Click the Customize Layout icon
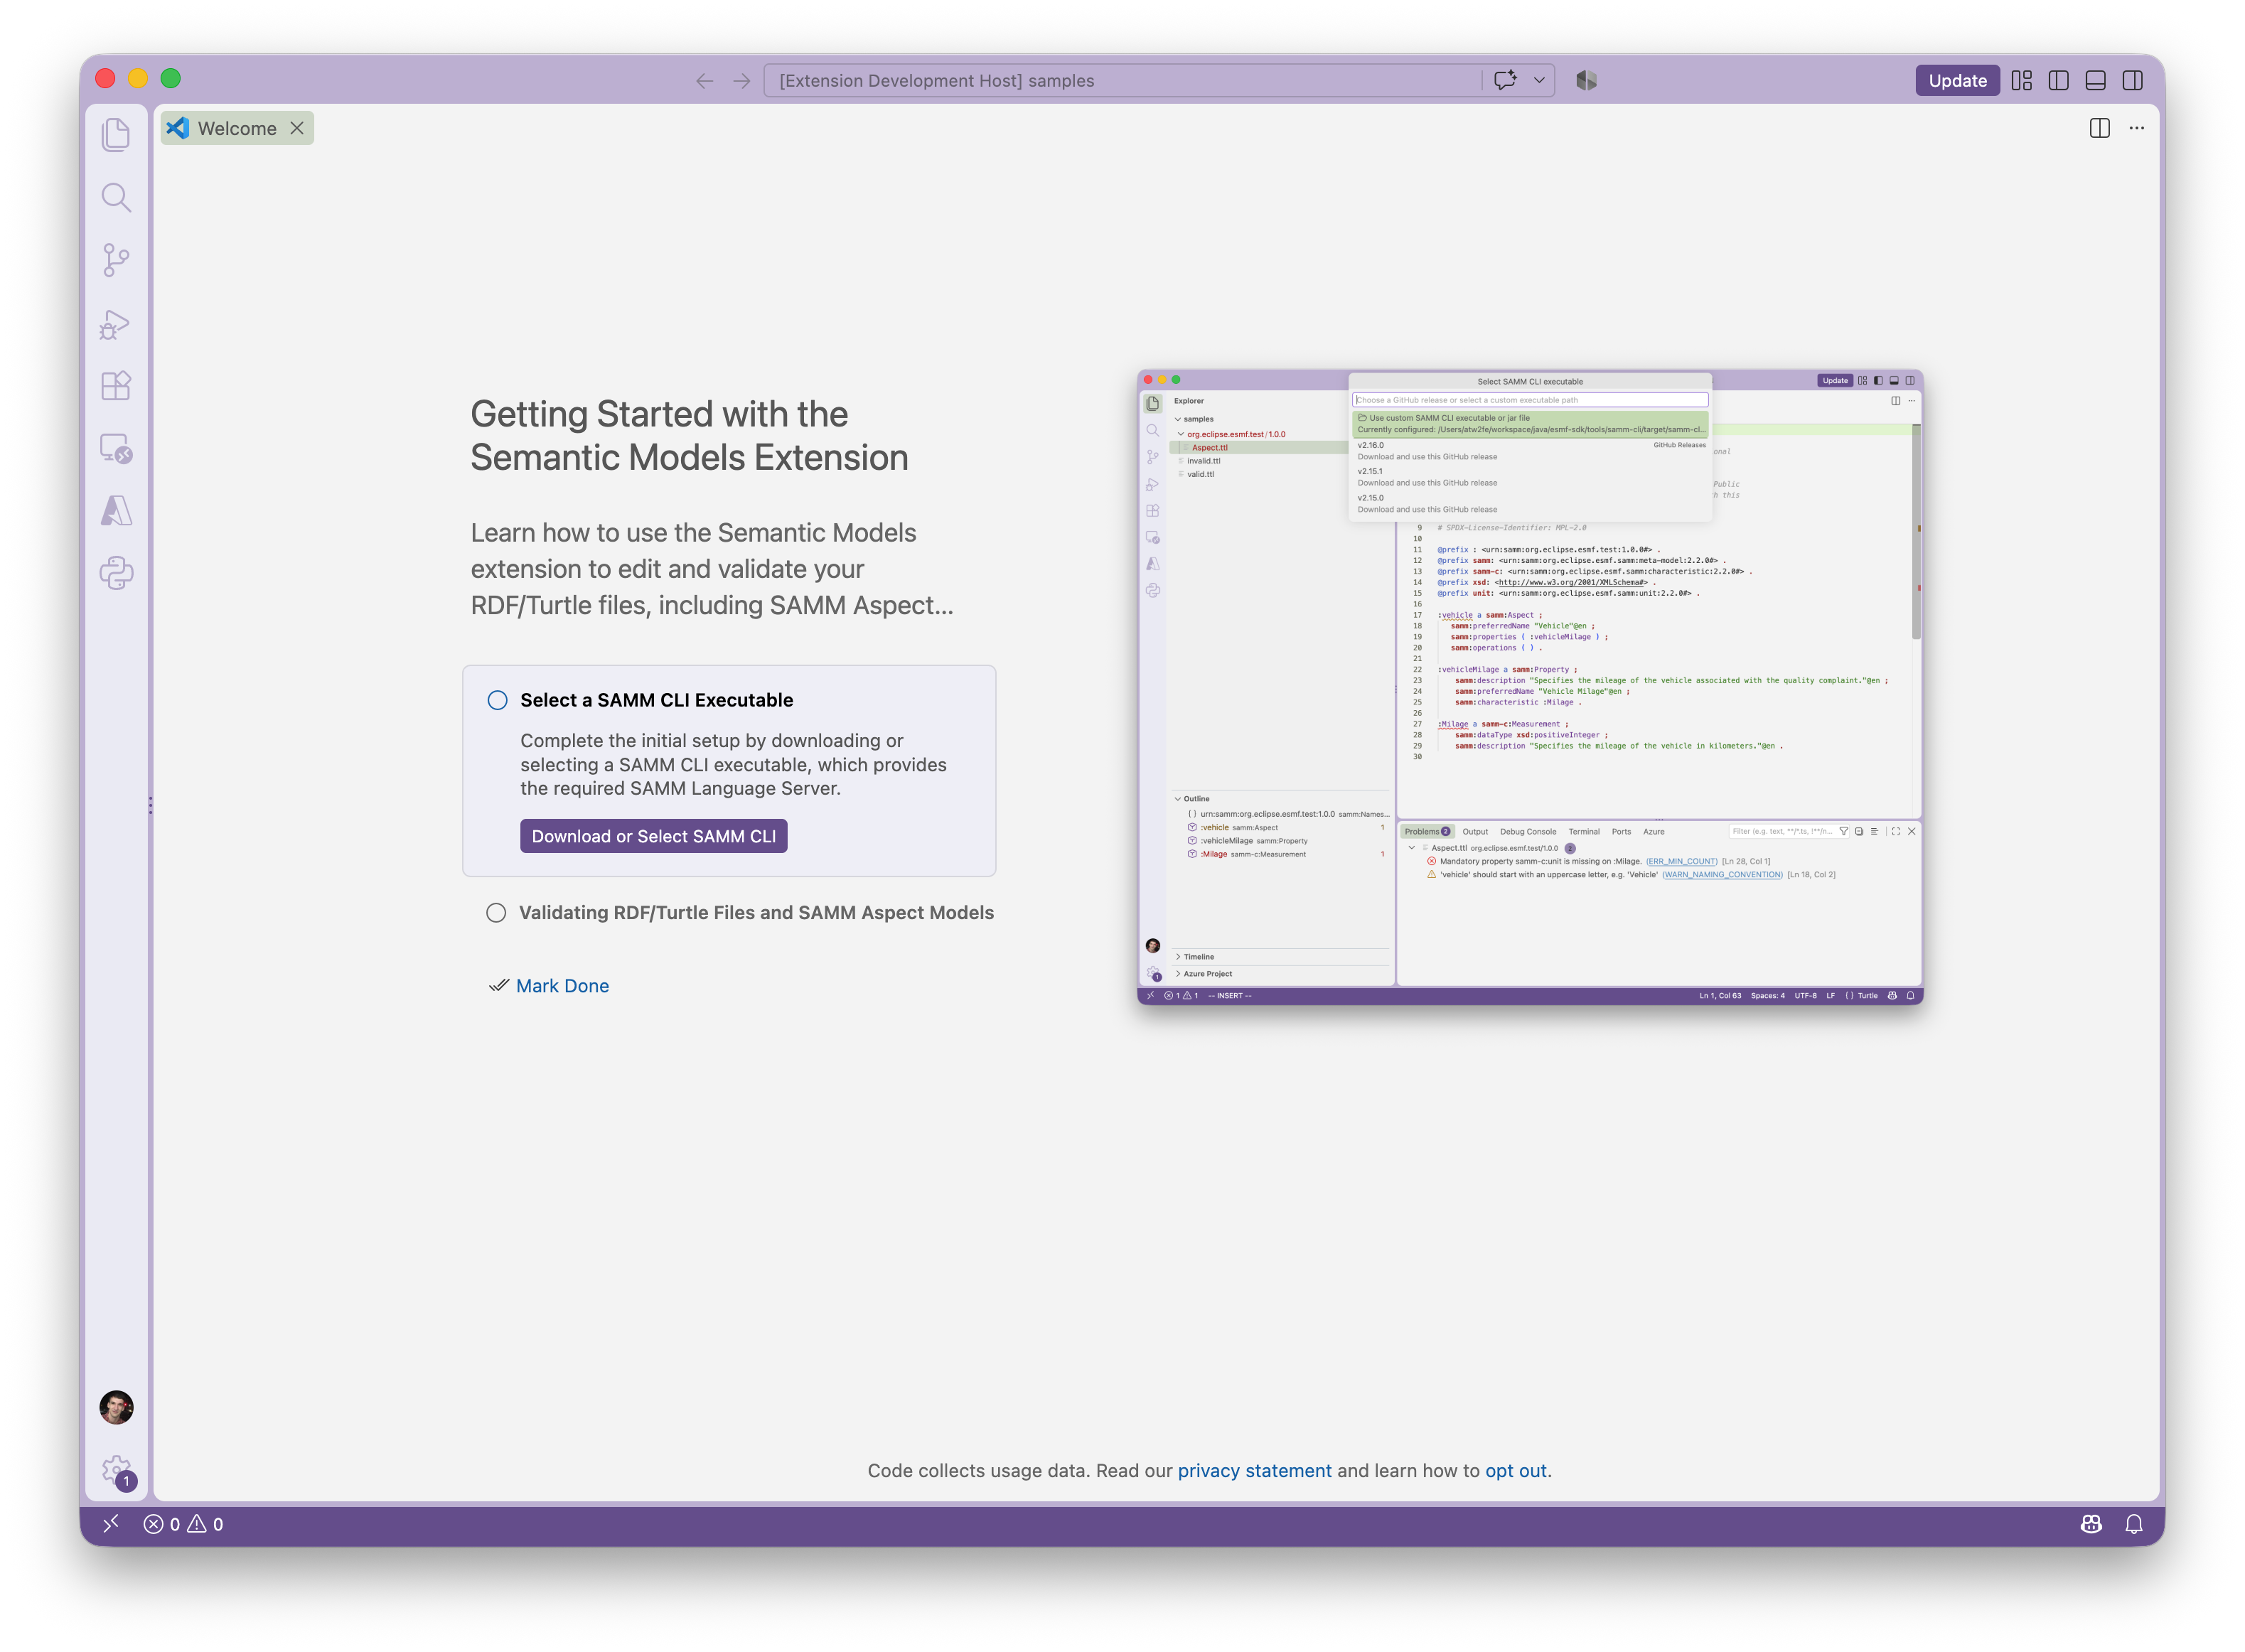Image resolution: width=2245 pixels, height=1652 pixels. click(x=2021, y=80)
